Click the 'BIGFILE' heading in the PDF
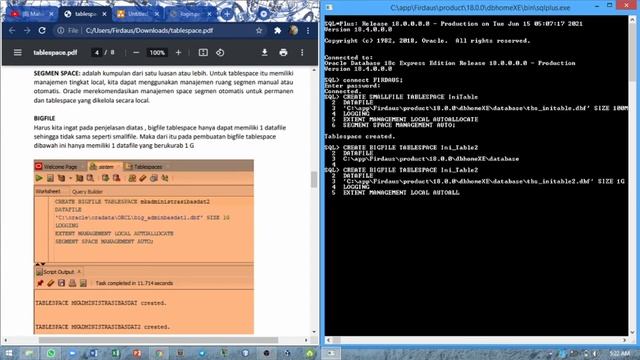Screen dimensions: 640x360 pyautogui.click(x=44, y=118)
